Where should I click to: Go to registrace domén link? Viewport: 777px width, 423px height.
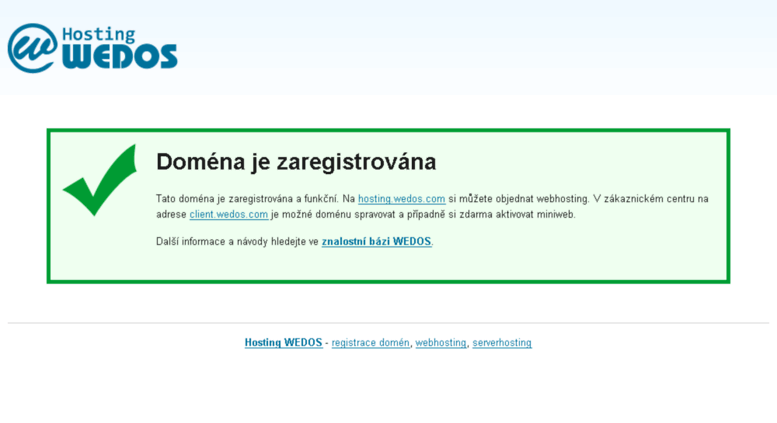(371, 343)
